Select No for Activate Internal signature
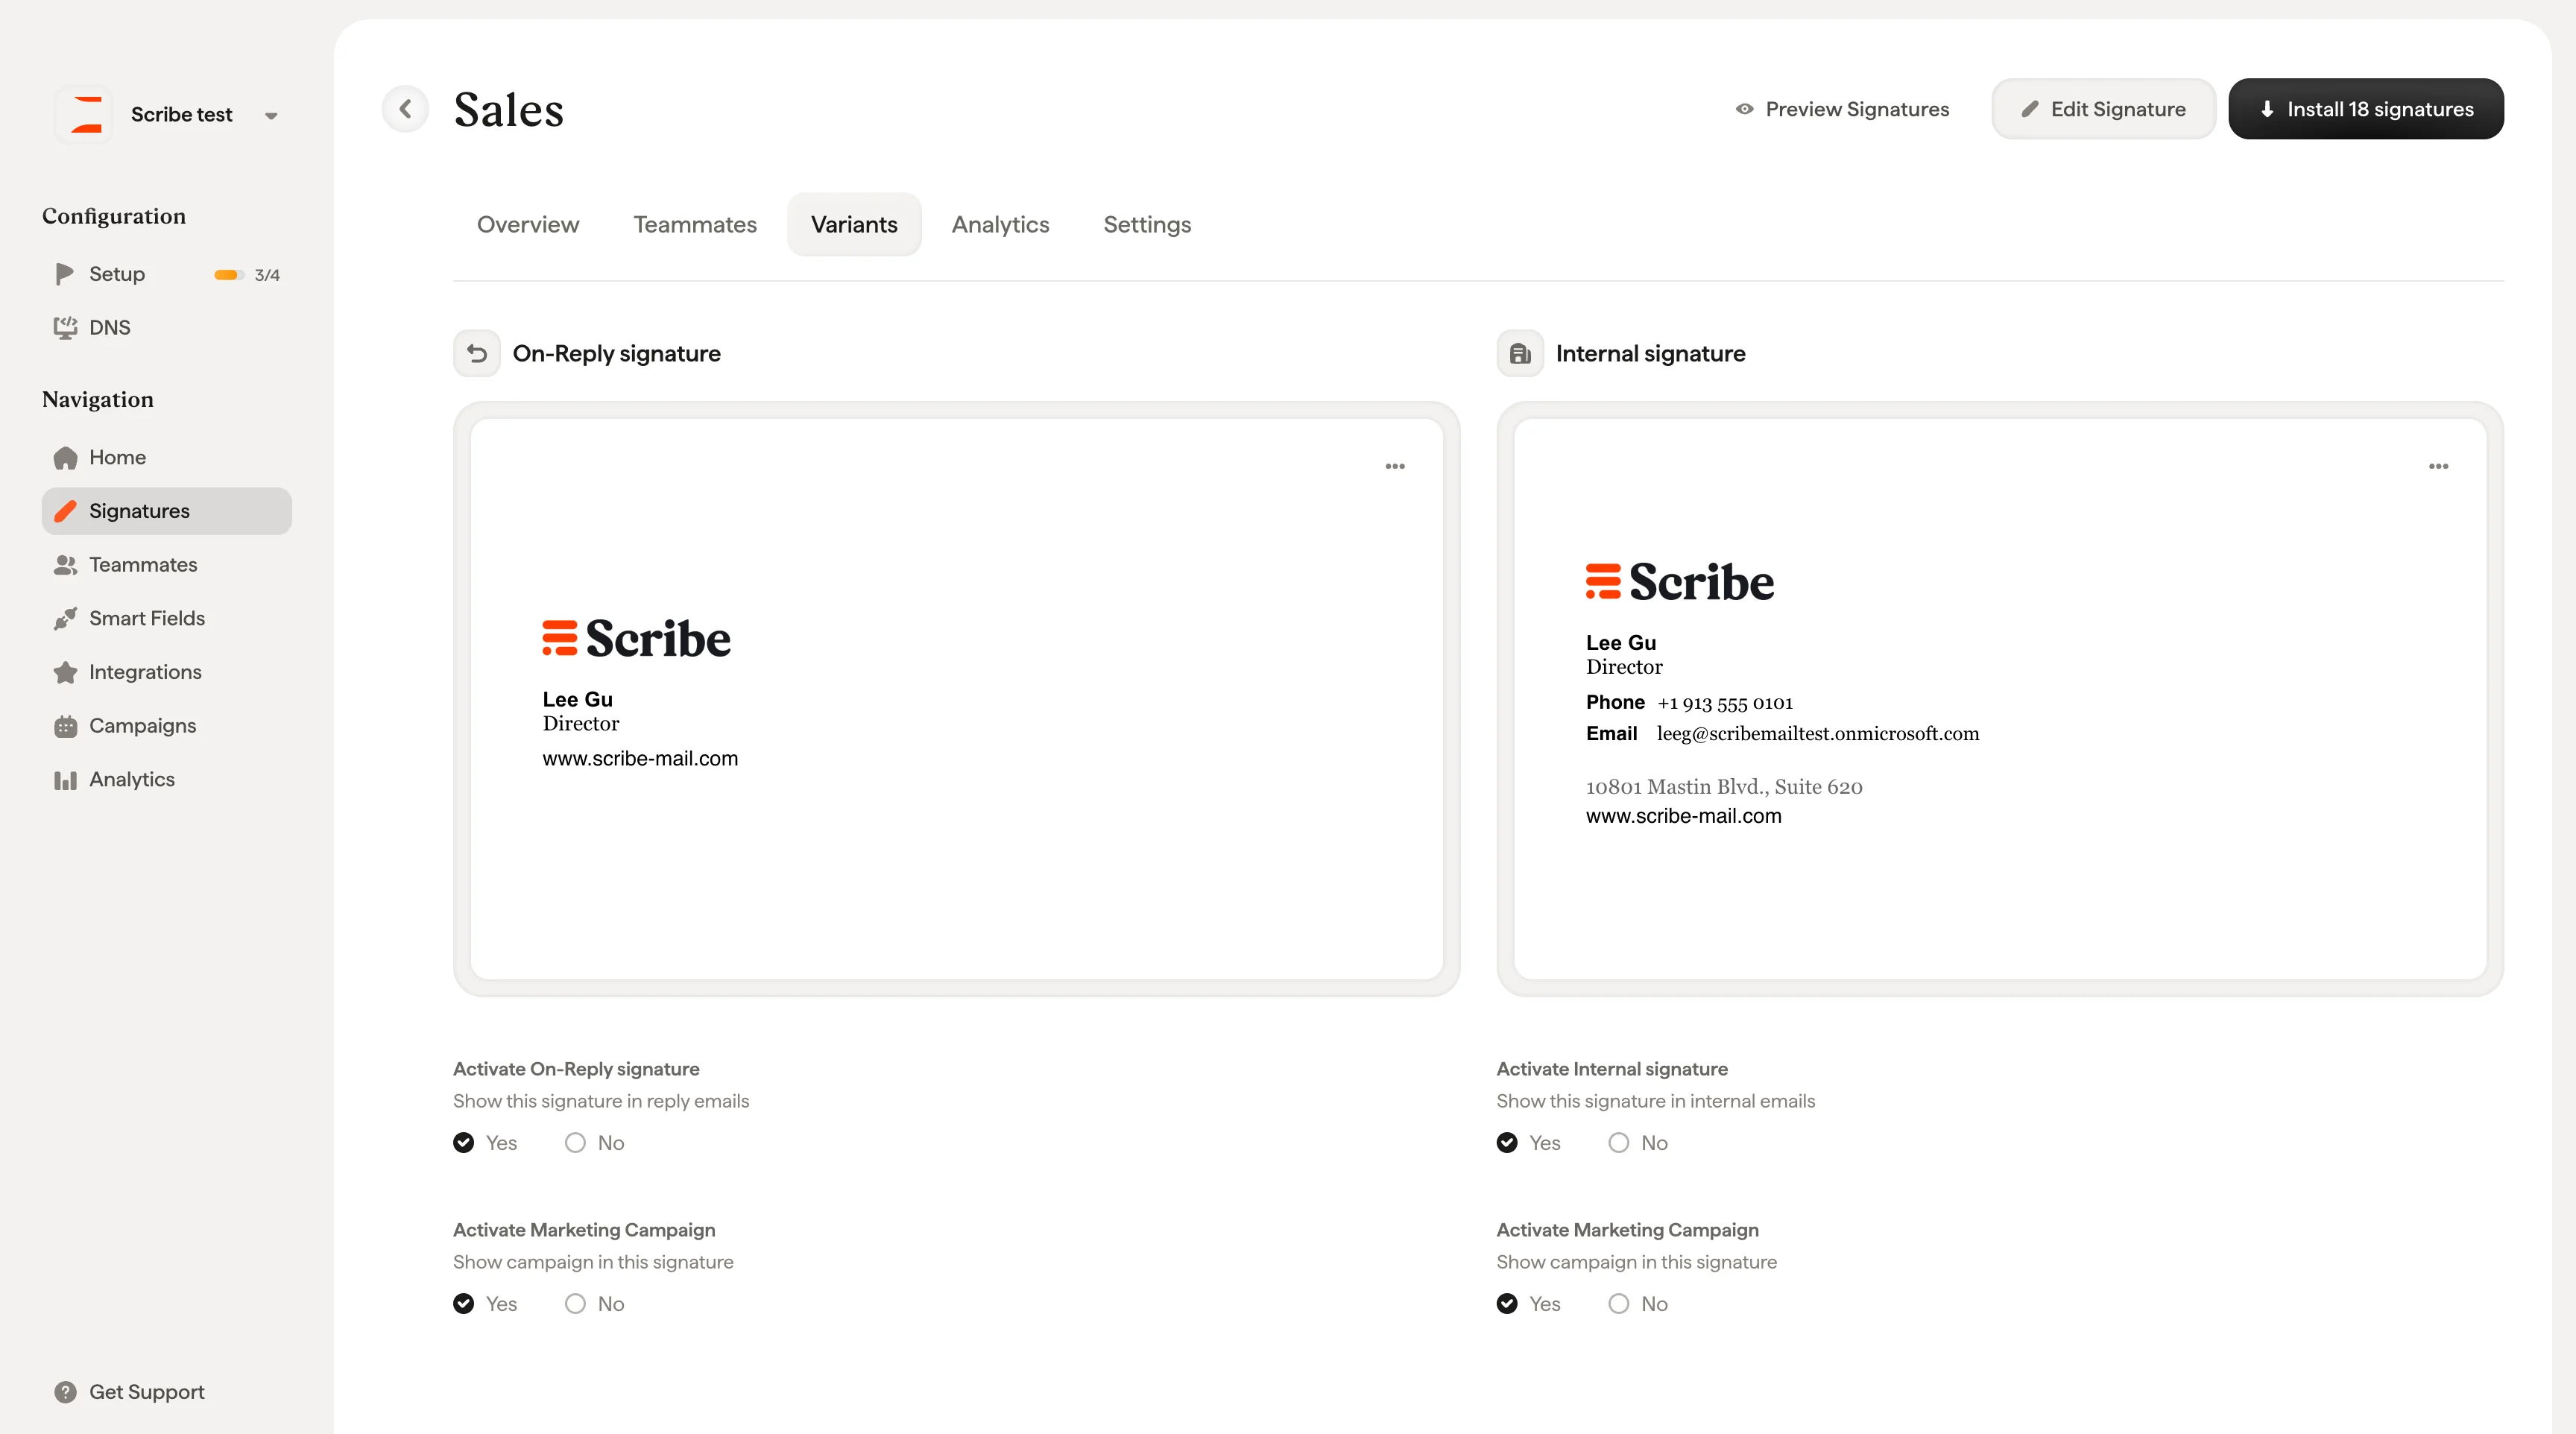 point(1619,1143)
